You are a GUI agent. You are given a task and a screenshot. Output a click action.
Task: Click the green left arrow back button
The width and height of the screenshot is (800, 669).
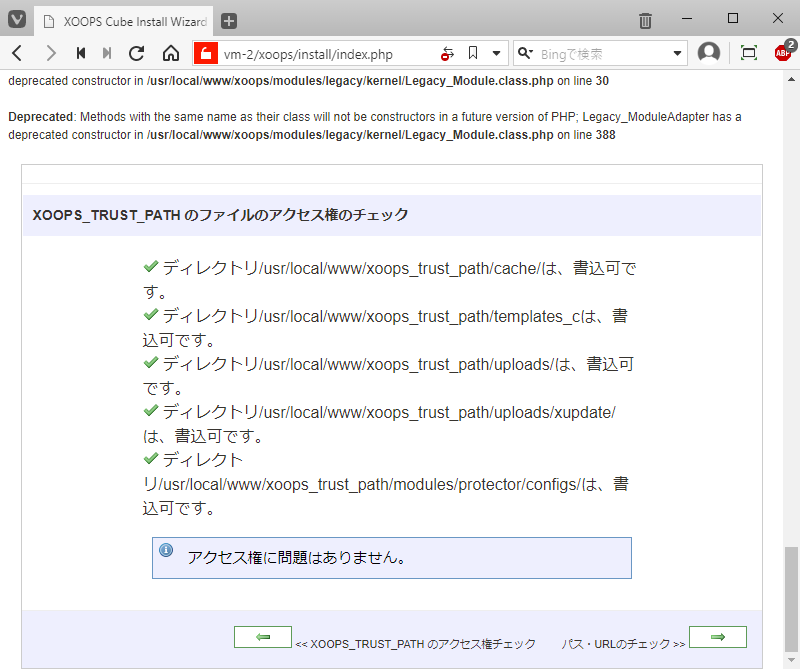click(263, 637)
